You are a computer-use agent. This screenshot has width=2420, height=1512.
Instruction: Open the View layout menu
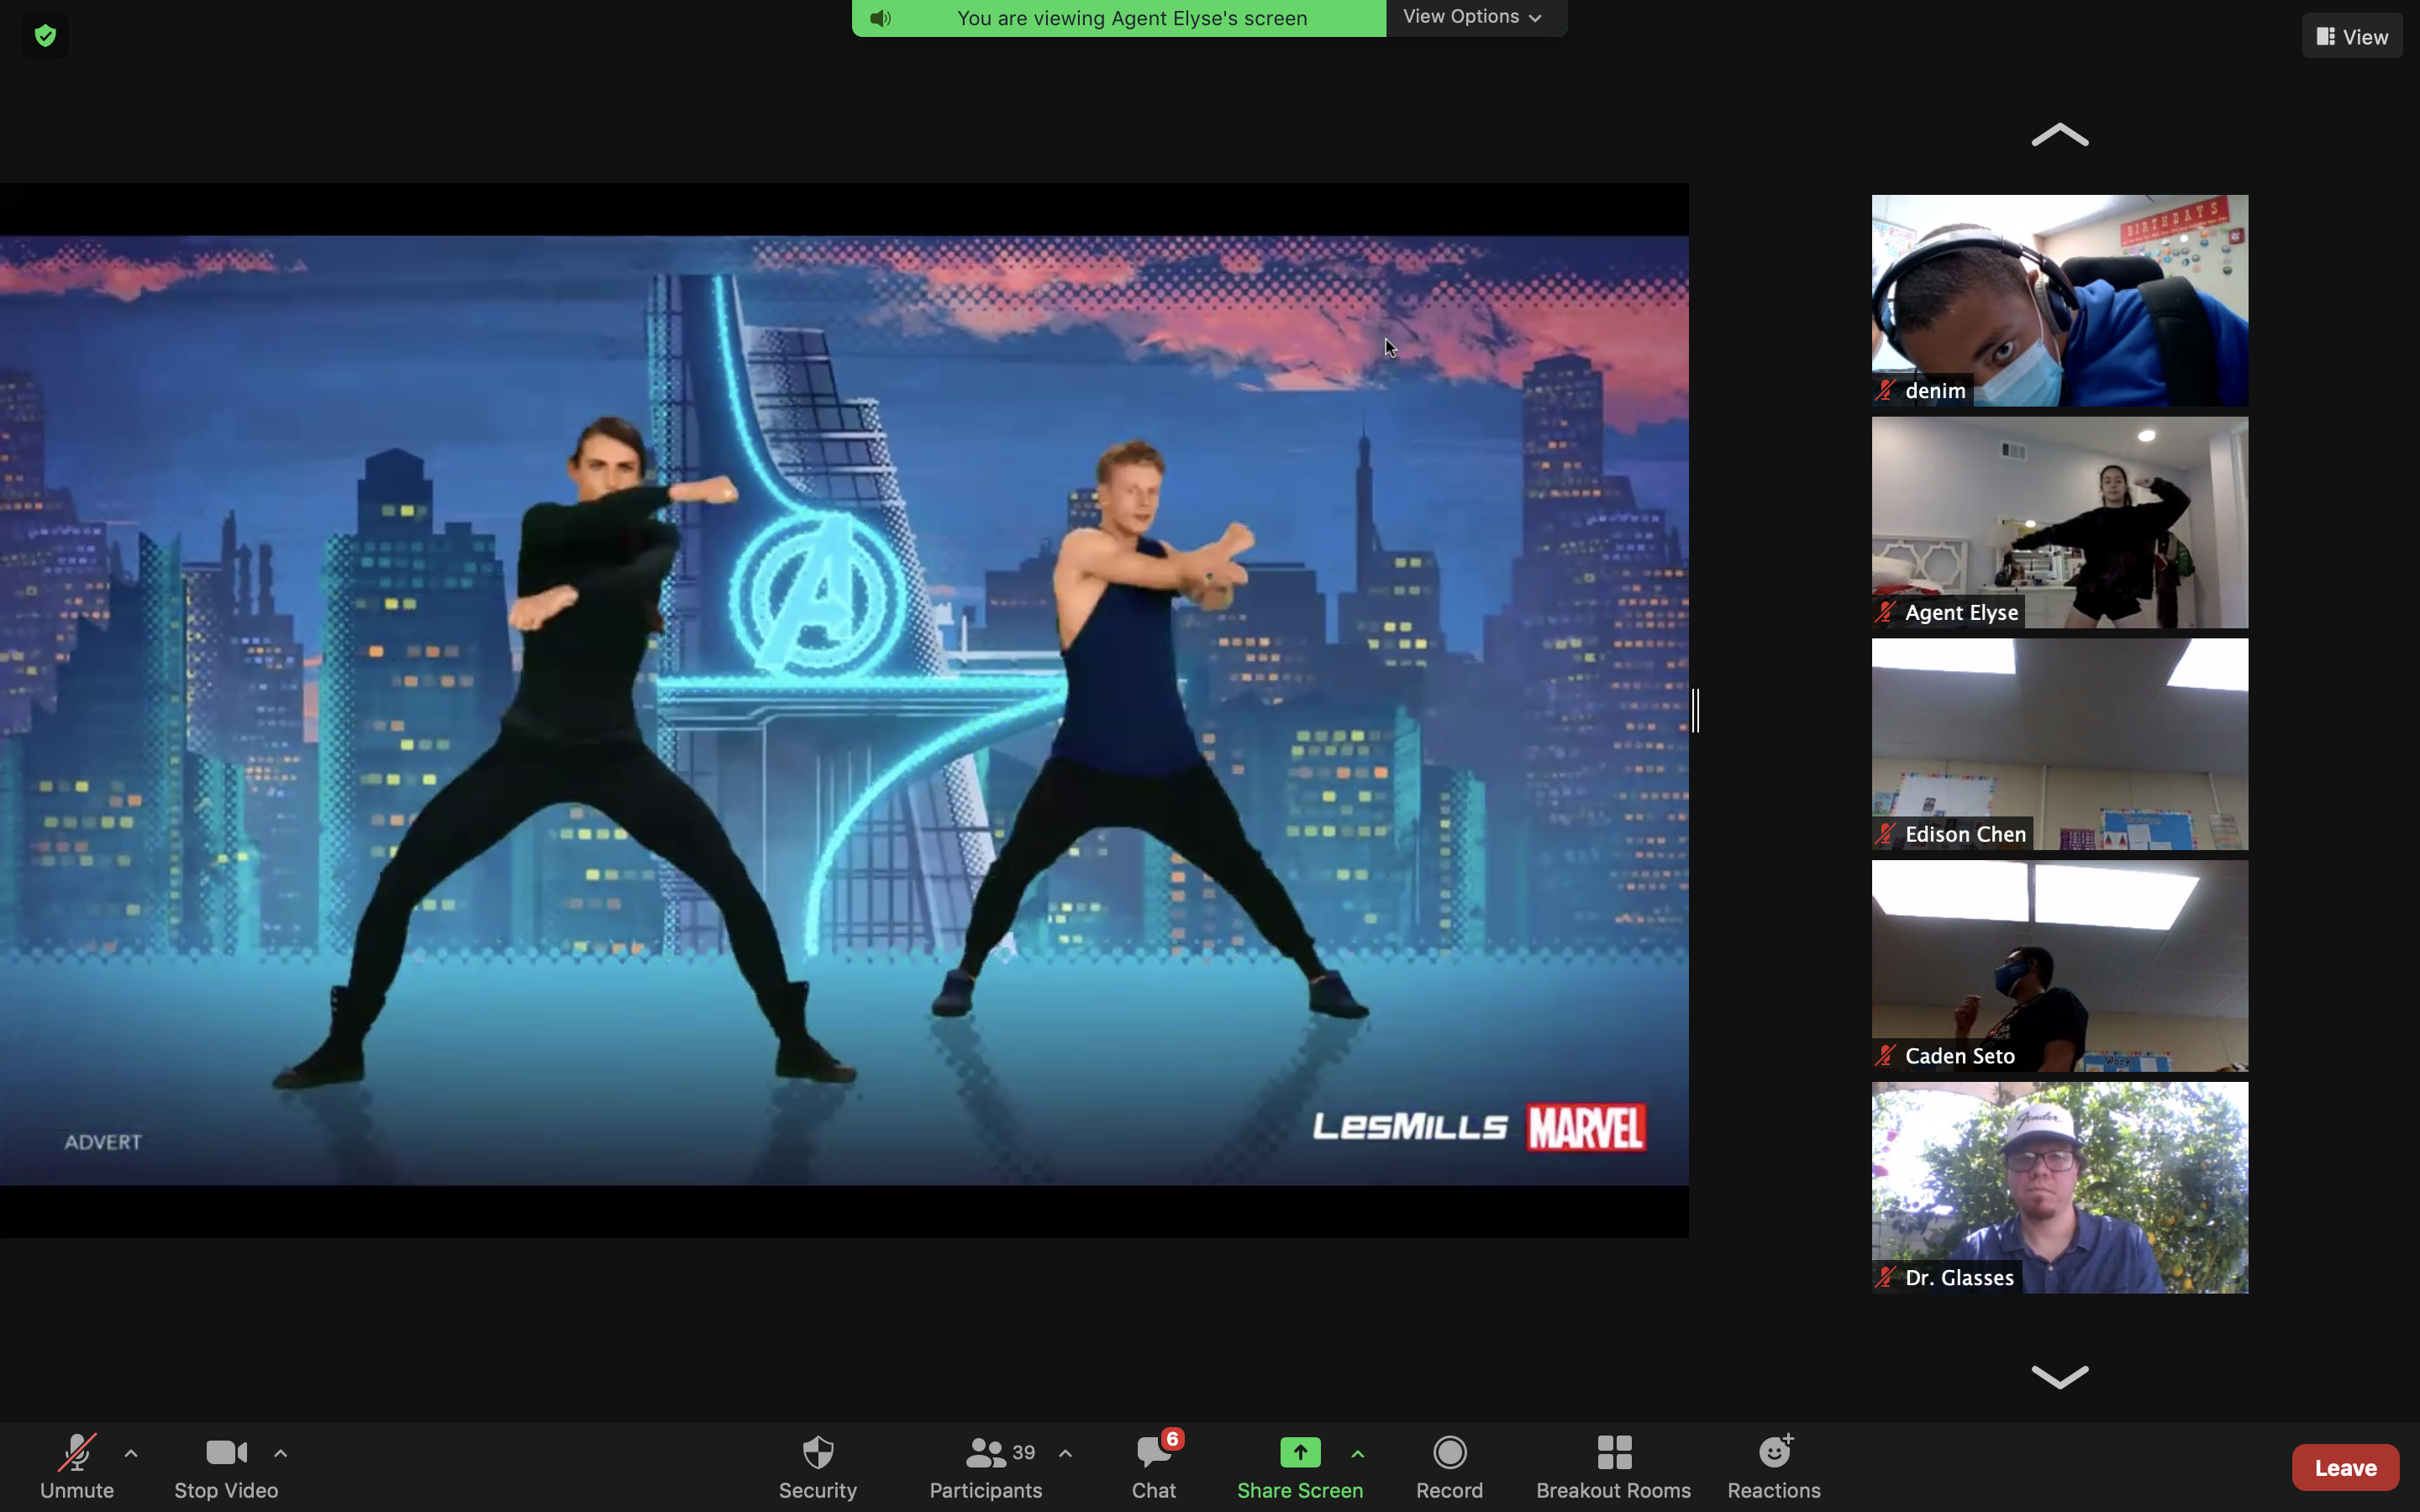click(x=2351, y=36)
